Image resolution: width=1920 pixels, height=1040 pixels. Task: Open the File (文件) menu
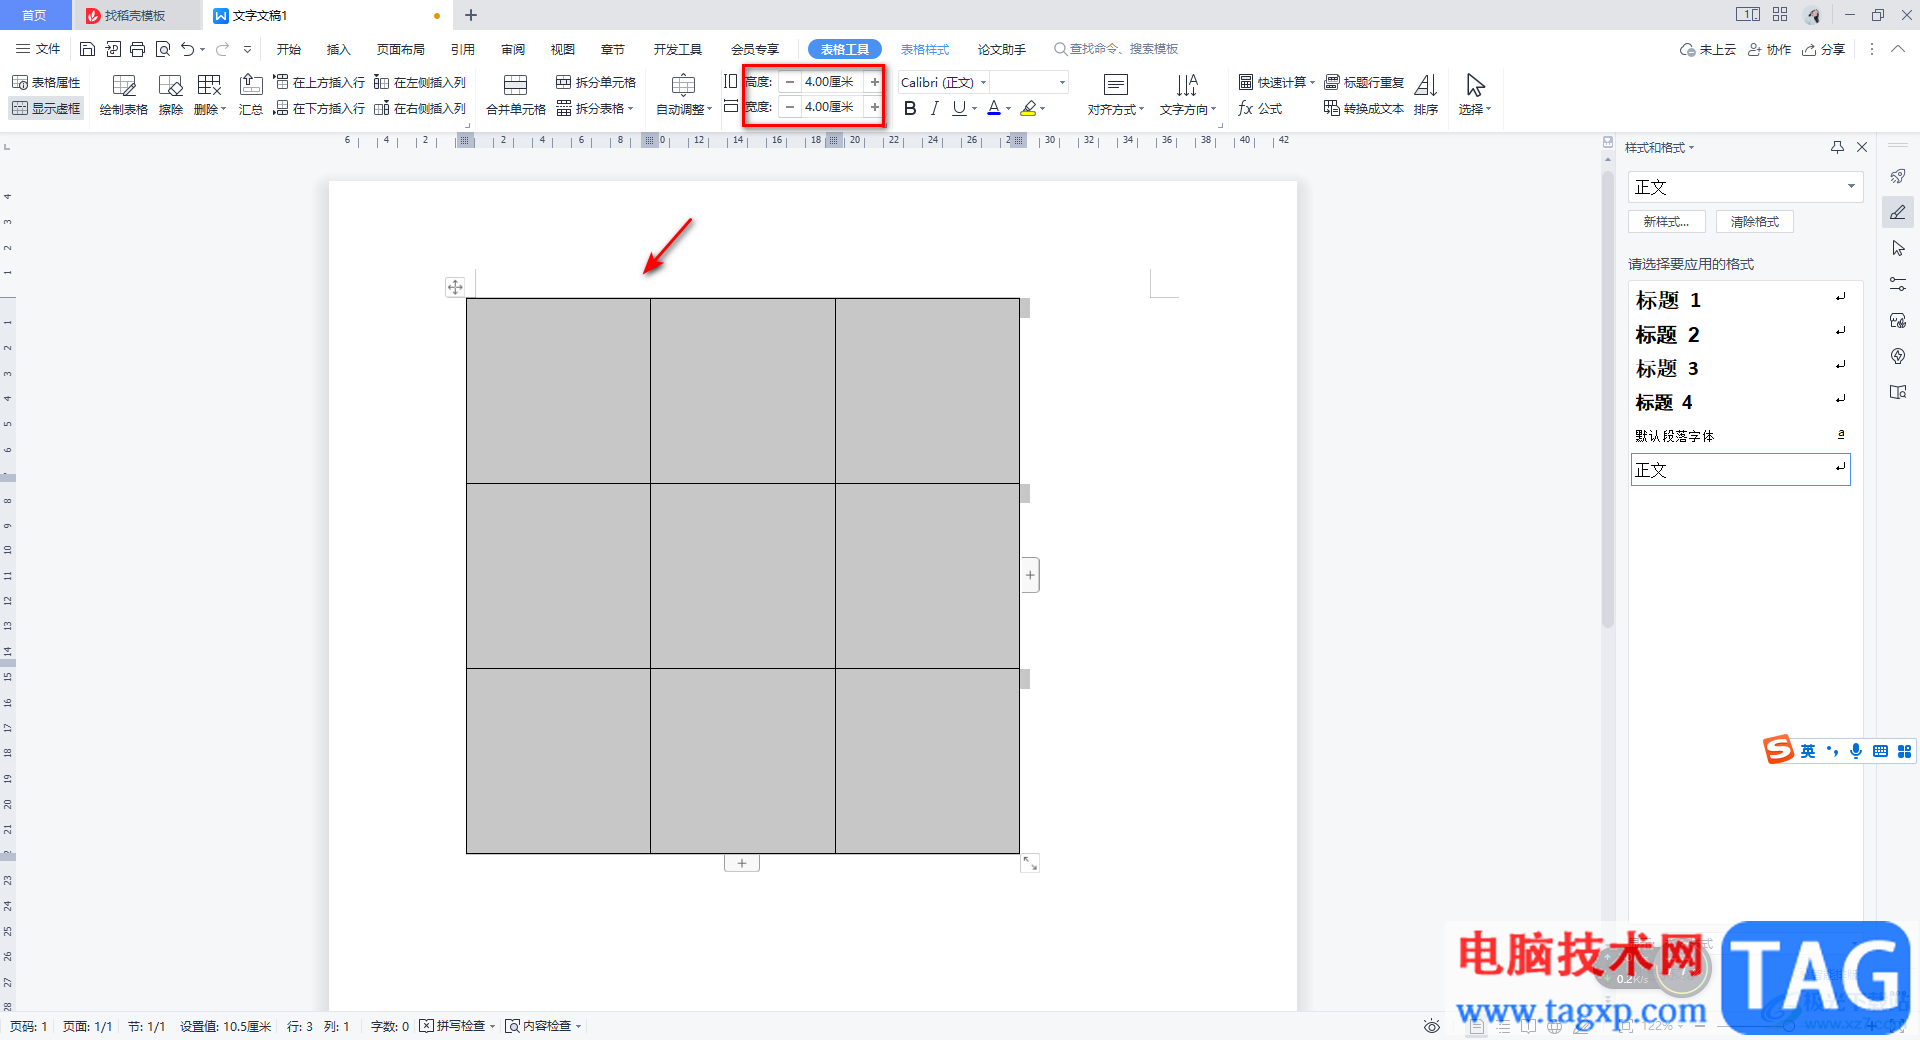point(38,49)
